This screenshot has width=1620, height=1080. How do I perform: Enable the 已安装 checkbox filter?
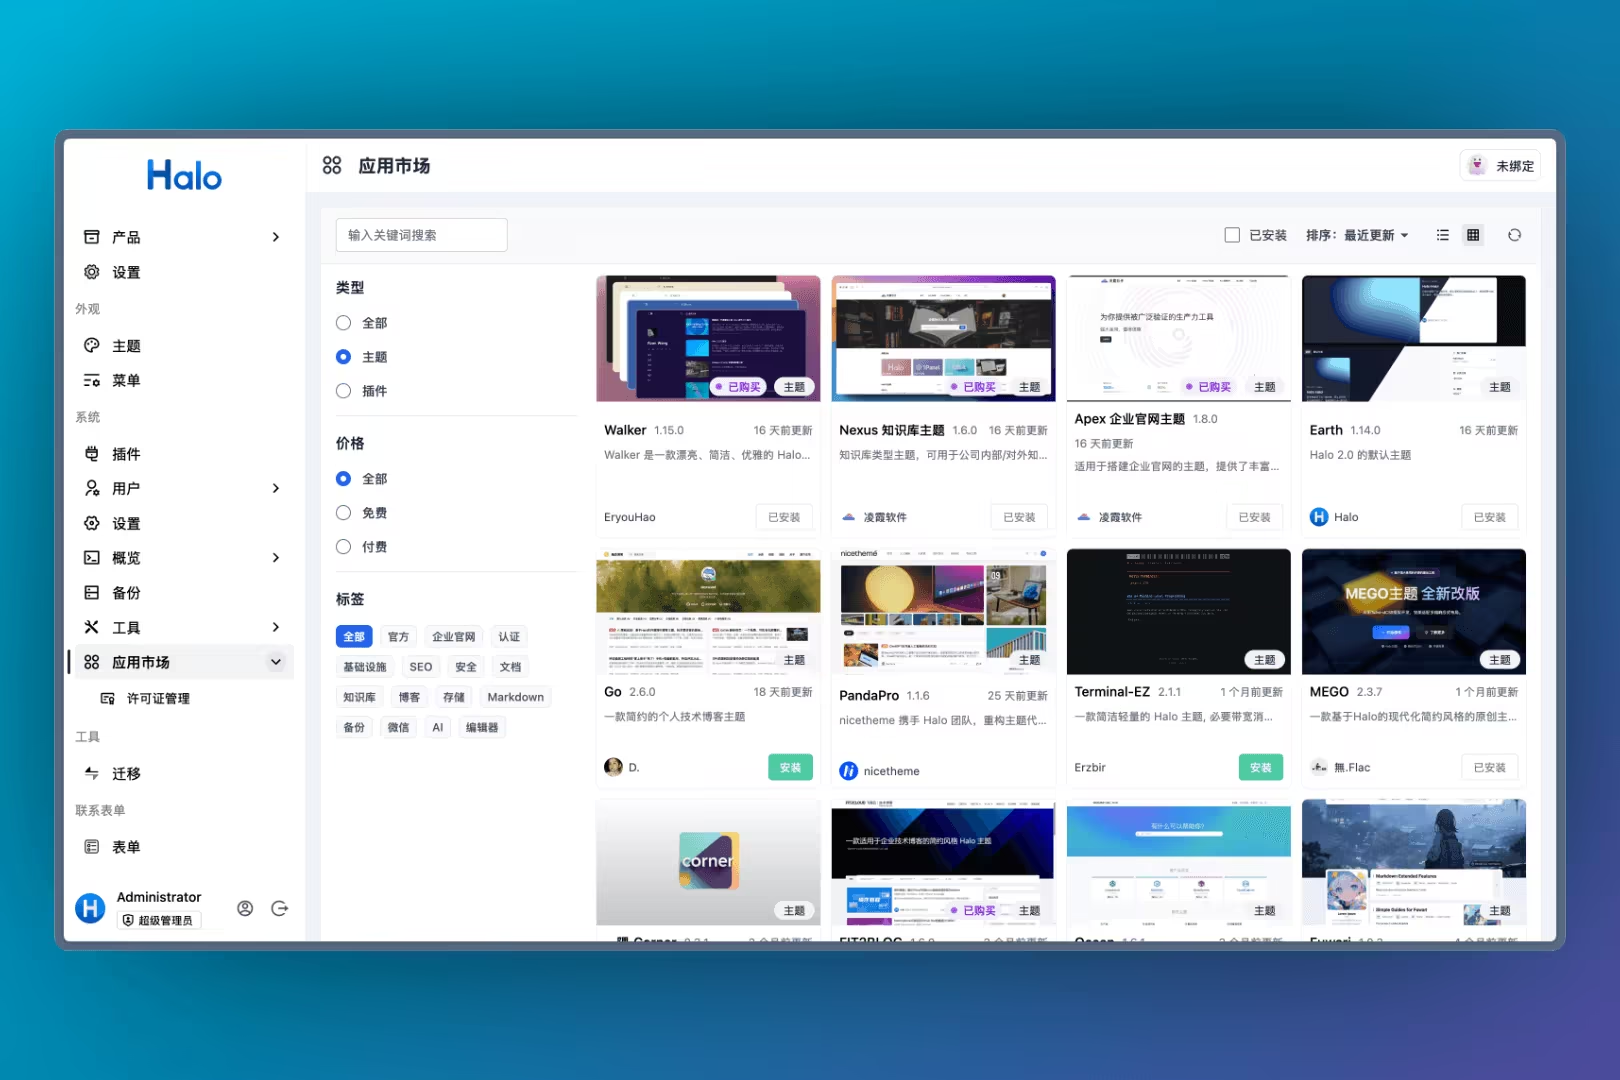coord(1232,235)
